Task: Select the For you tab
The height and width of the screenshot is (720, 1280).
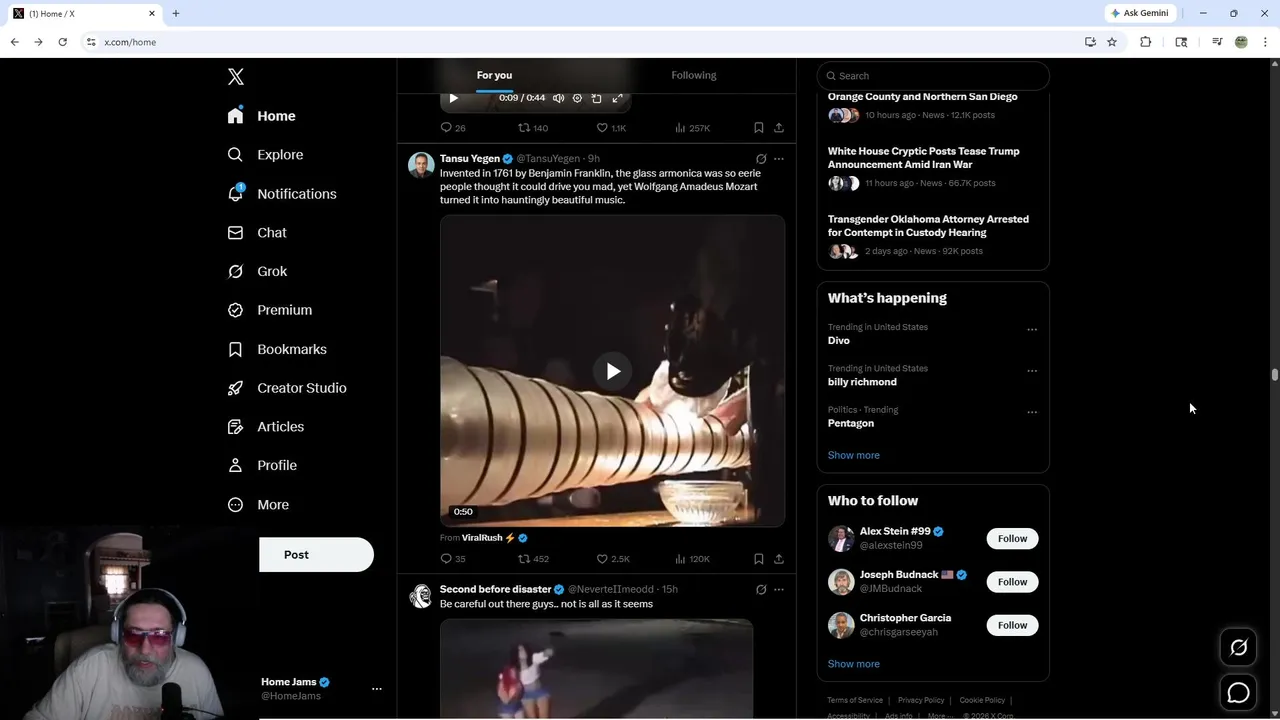Action: [494, 76]
